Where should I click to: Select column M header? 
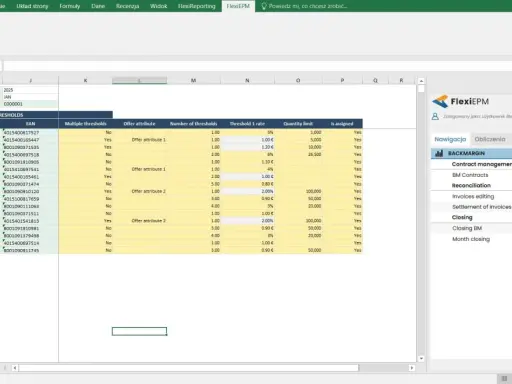coord(193,80)
